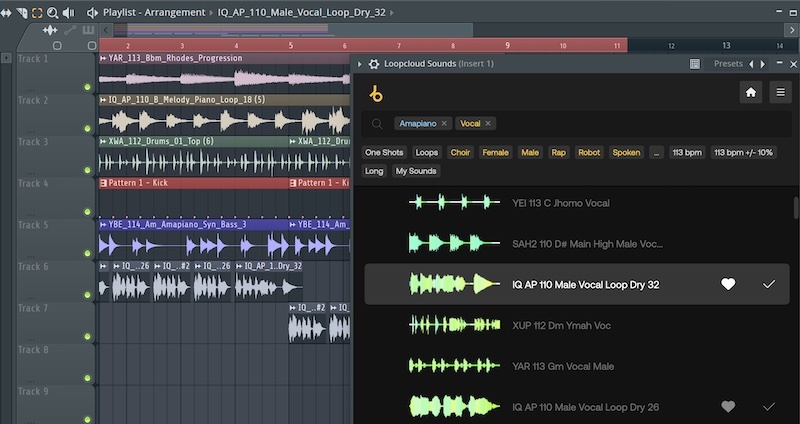Click the yellow Loopcloud logo
Screen dimensions: 800x424
coord(376,94)
